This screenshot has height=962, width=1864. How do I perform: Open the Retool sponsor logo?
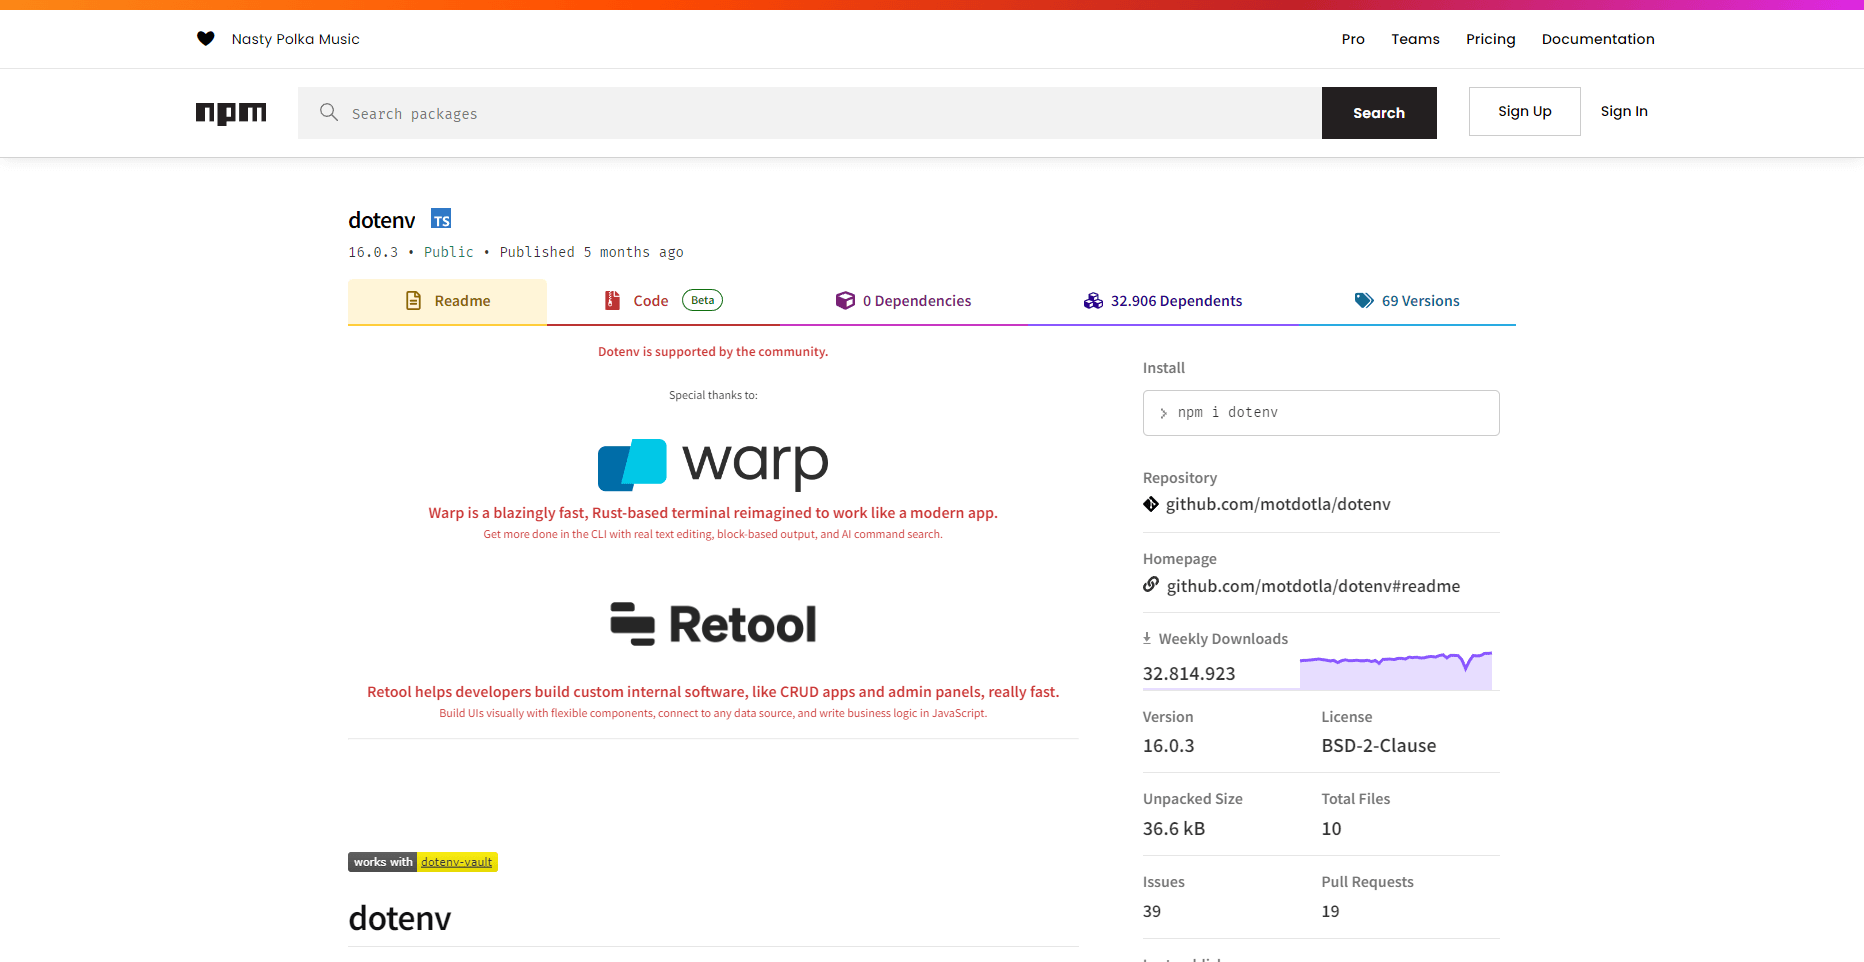pyautogui.click(x=713, y=624)
